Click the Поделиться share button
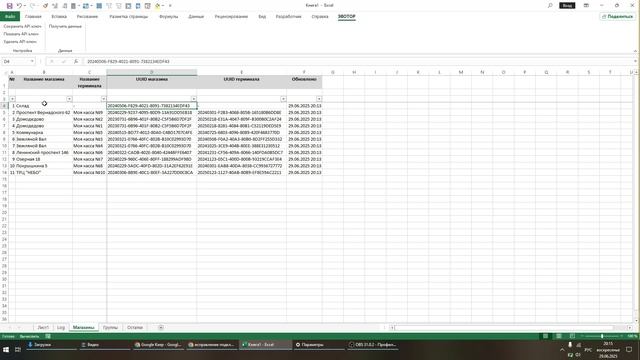The height and width of the screenshot is (360, 640). [x=618, y=16]
